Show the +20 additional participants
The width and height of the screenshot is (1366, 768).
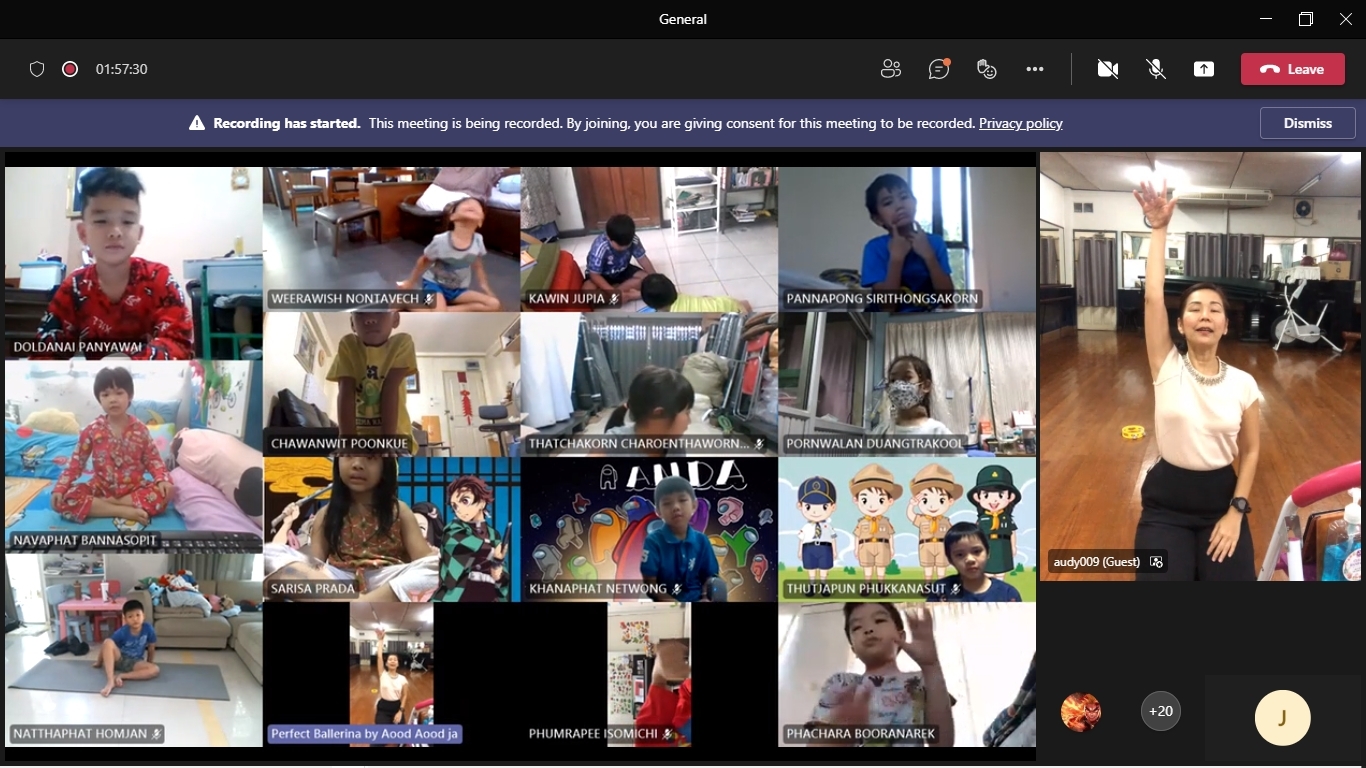1160,711
